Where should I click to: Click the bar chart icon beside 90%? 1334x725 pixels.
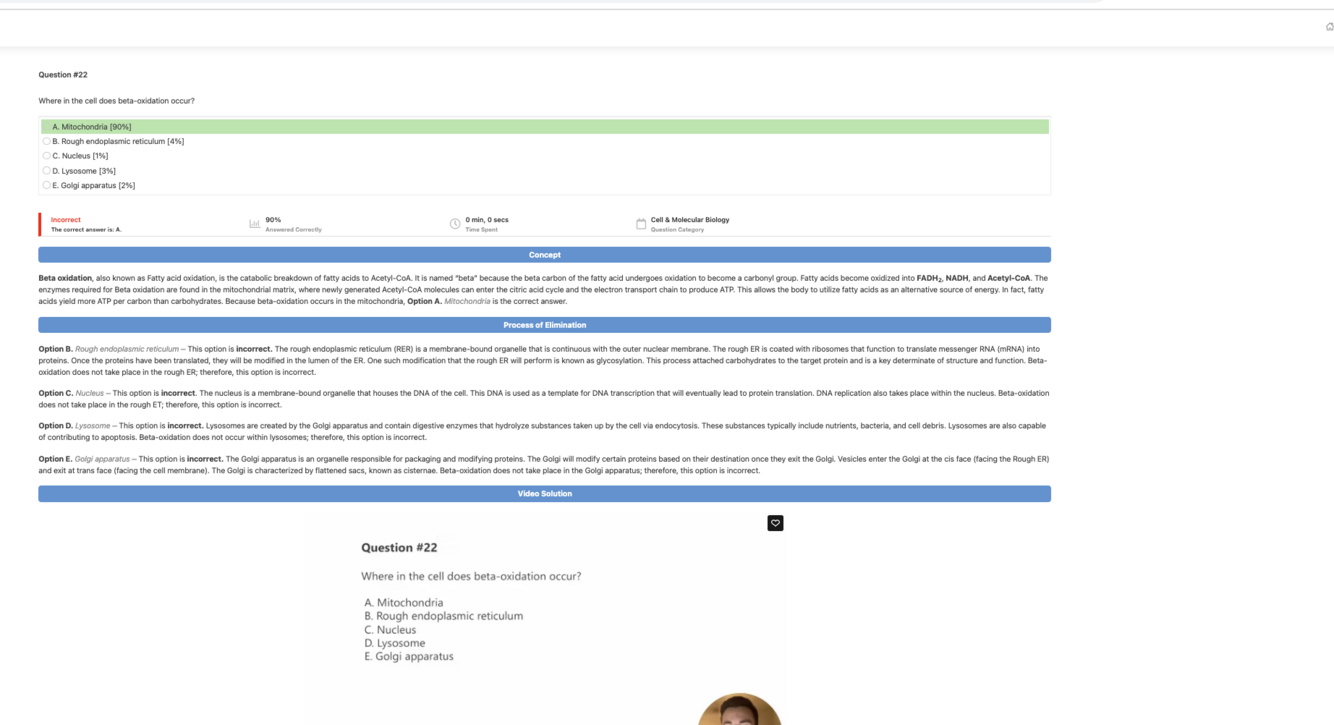tap(254, 224)
